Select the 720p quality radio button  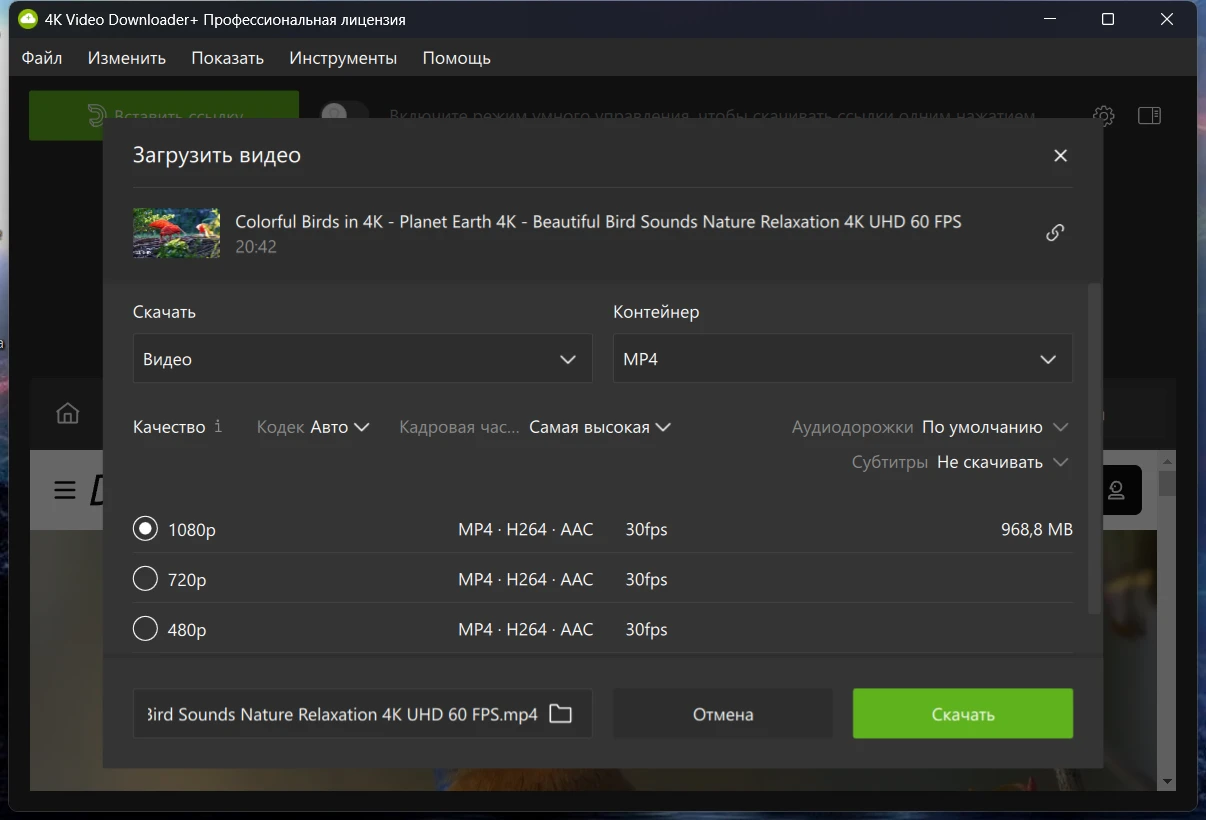pos(146,579)
